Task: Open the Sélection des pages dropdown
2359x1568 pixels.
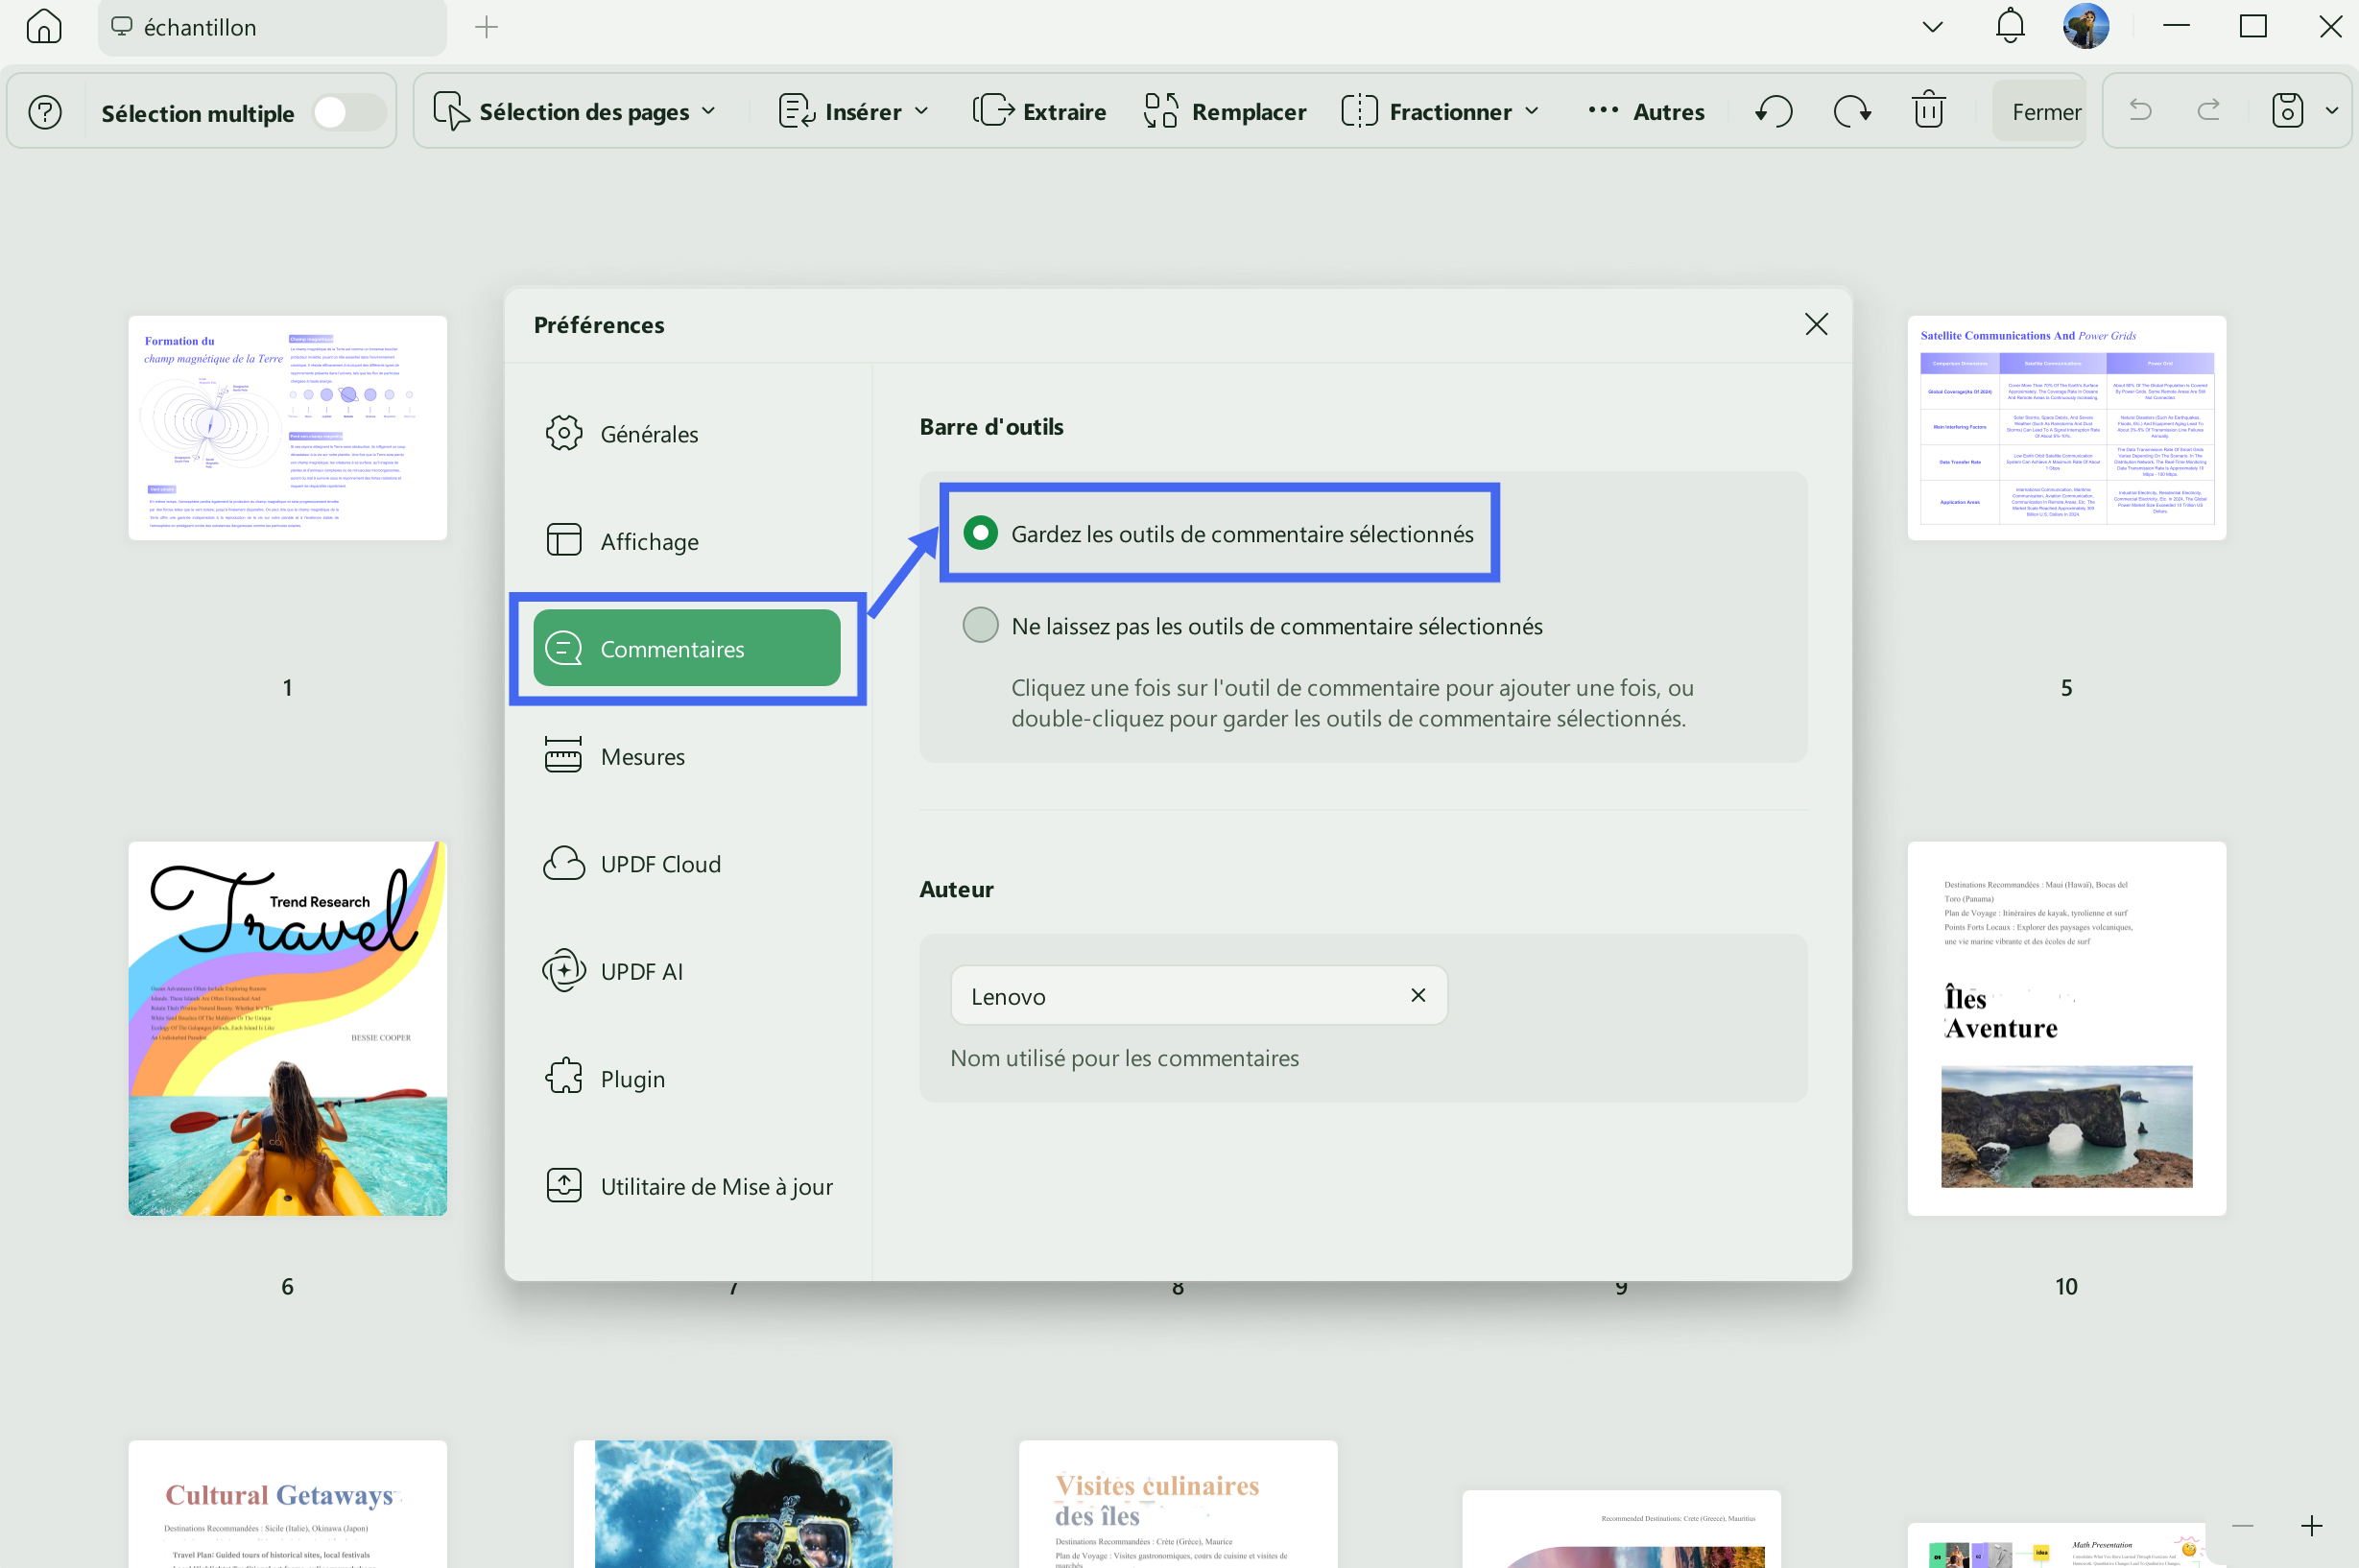Action: tap(576, 111)
